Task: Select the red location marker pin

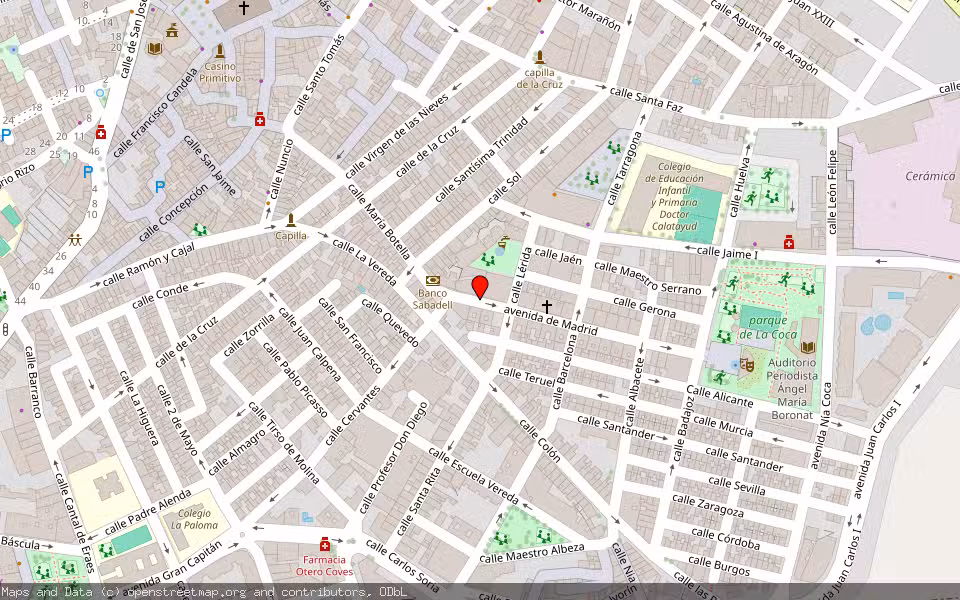Action: pyautogui.click(x=480, y=288)
